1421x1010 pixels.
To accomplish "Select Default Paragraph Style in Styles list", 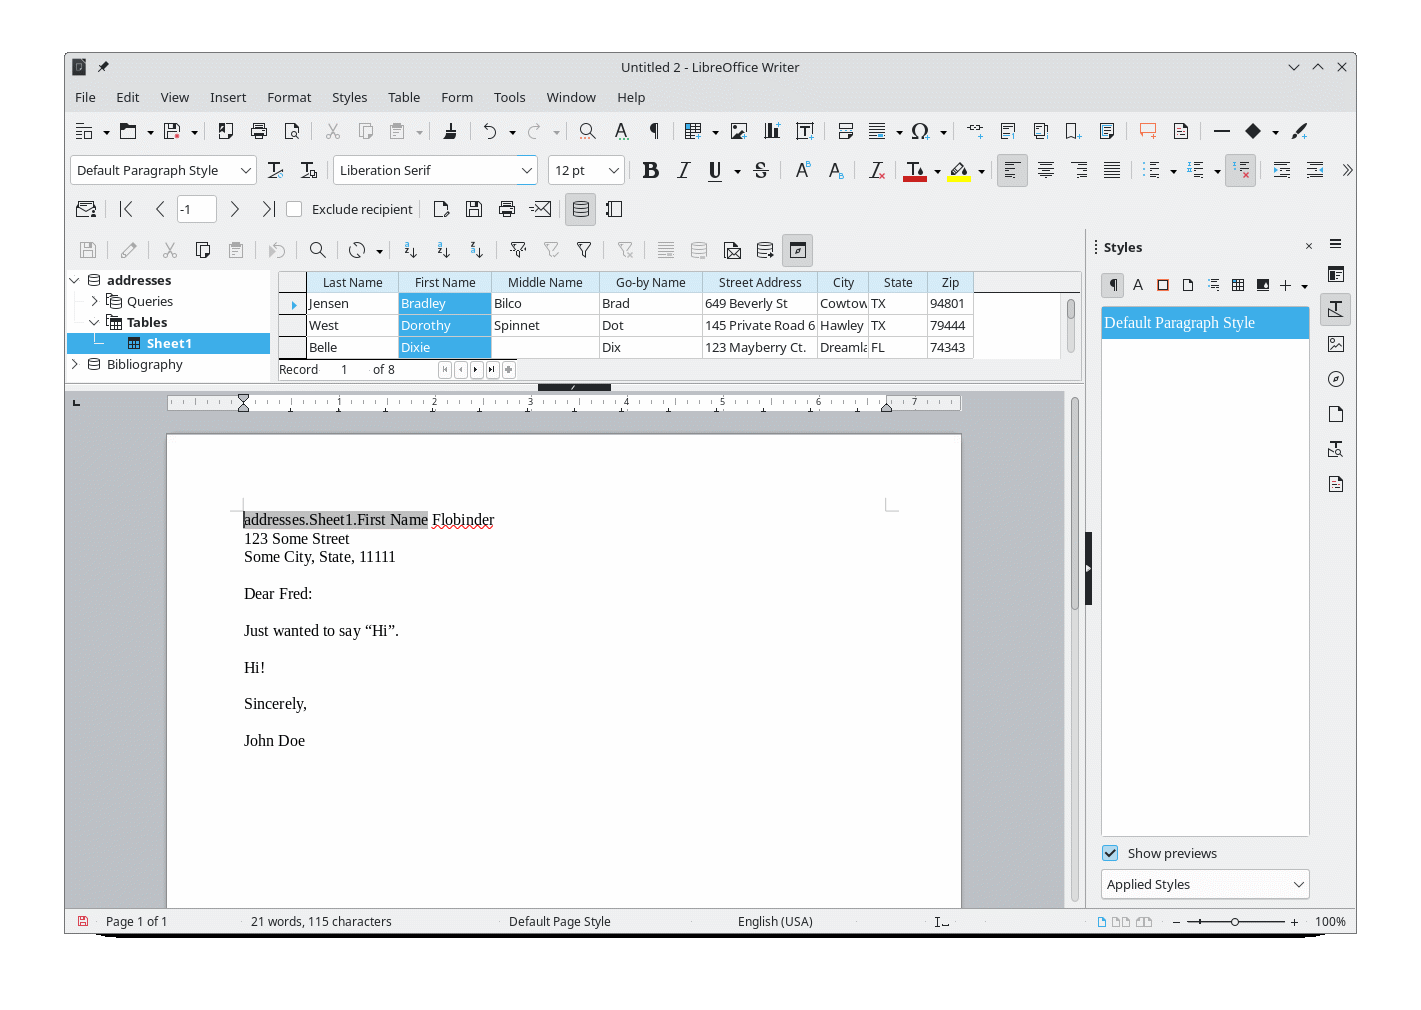I will [x=1204, y=323].
